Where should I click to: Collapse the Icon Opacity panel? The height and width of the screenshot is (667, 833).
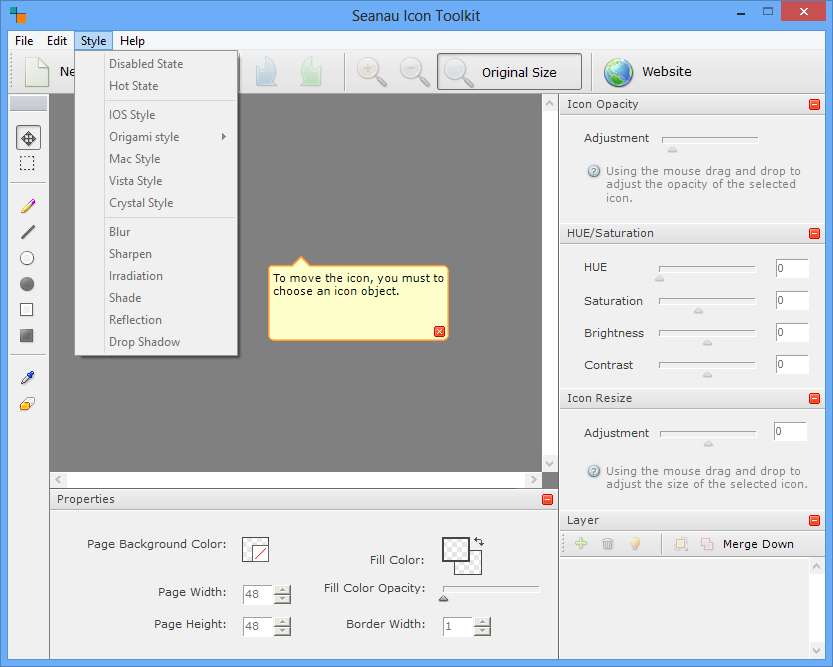tap(814, 105)
